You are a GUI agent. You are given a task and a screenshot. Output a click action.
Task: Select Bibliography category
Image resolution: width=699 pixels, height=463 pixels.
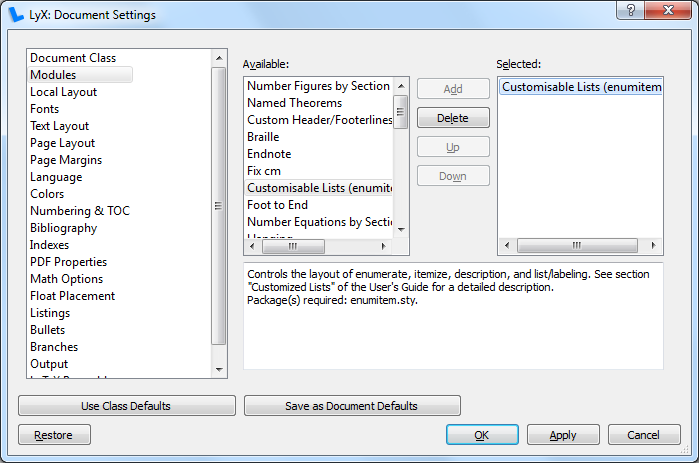63,228
